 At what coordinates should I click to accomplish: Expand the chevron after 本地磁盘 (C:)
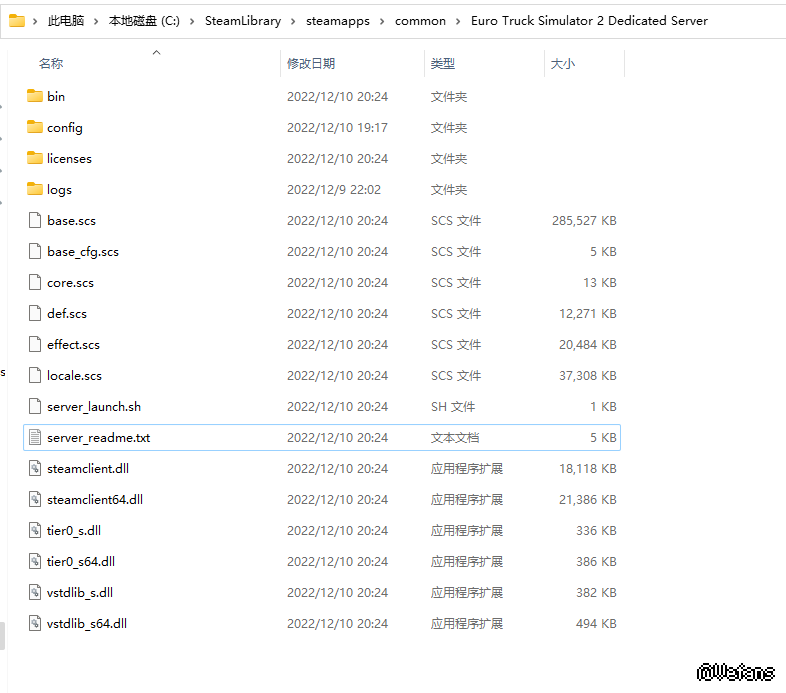192,21
